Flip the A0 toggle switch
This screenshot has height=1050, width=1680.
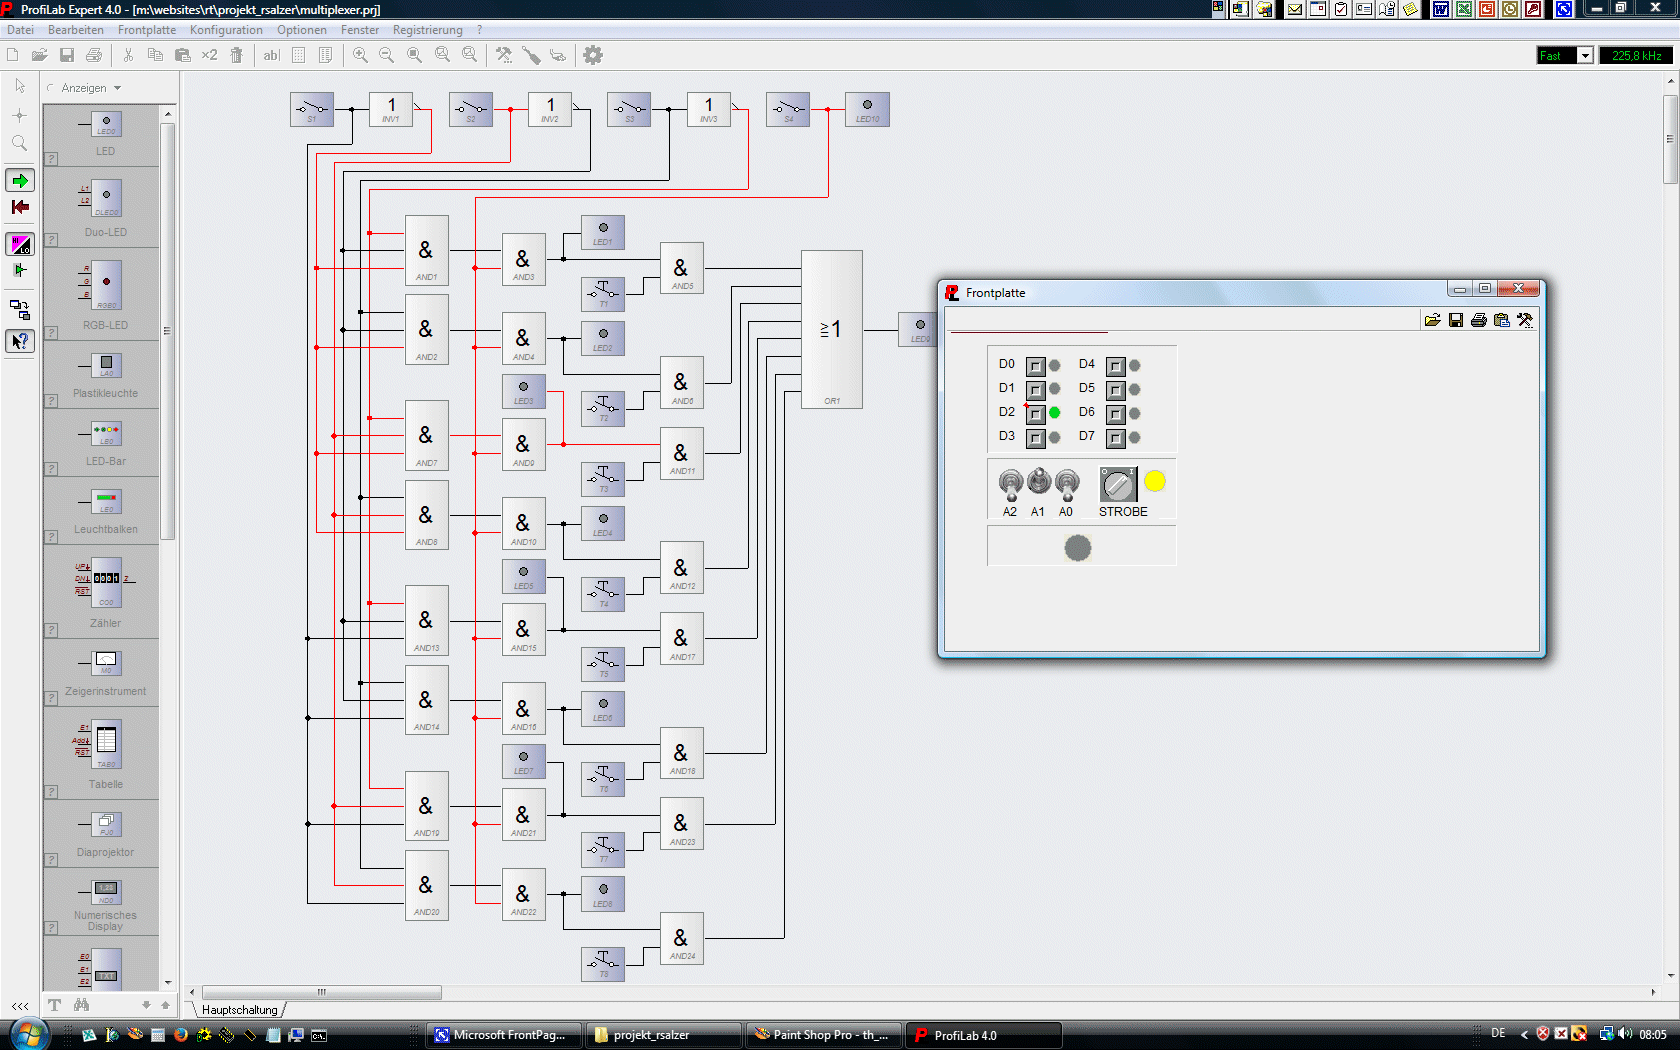(x=1067, y=484)
